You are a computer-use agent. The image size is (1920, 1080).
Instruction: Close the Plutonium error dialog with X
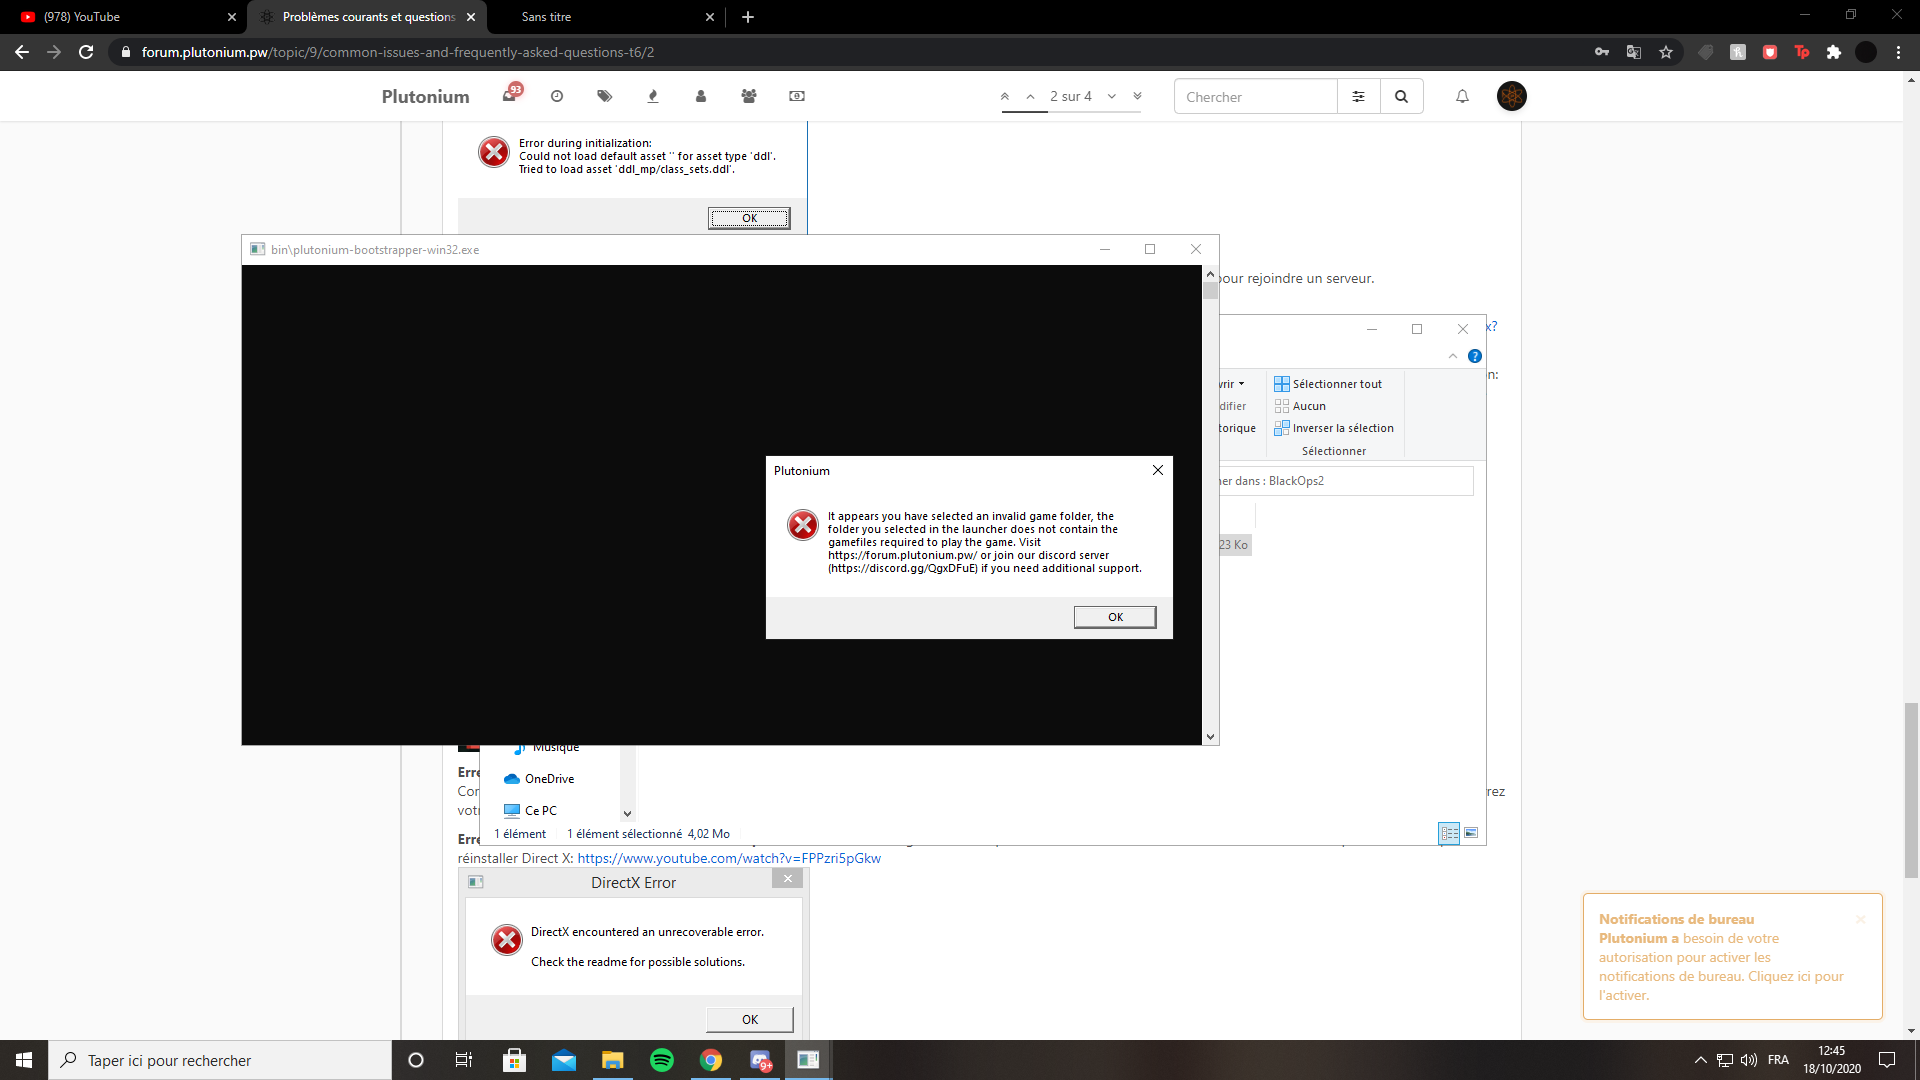(1157, 470)
